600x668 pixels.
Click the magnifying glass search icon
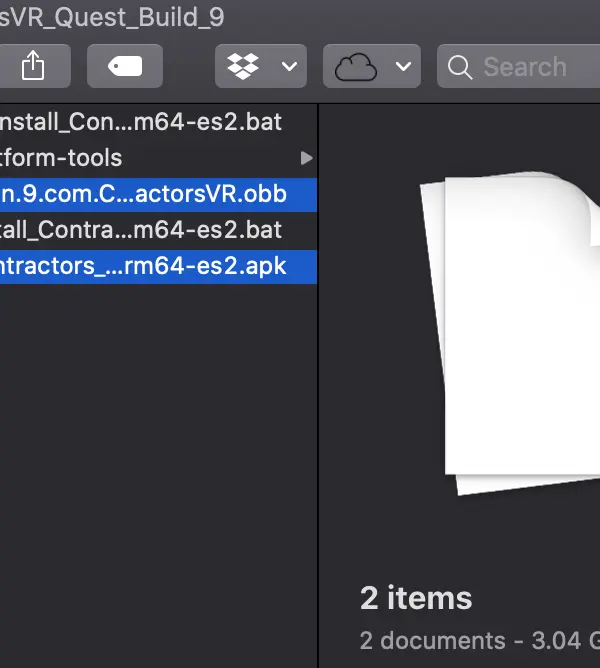(460, 67)
